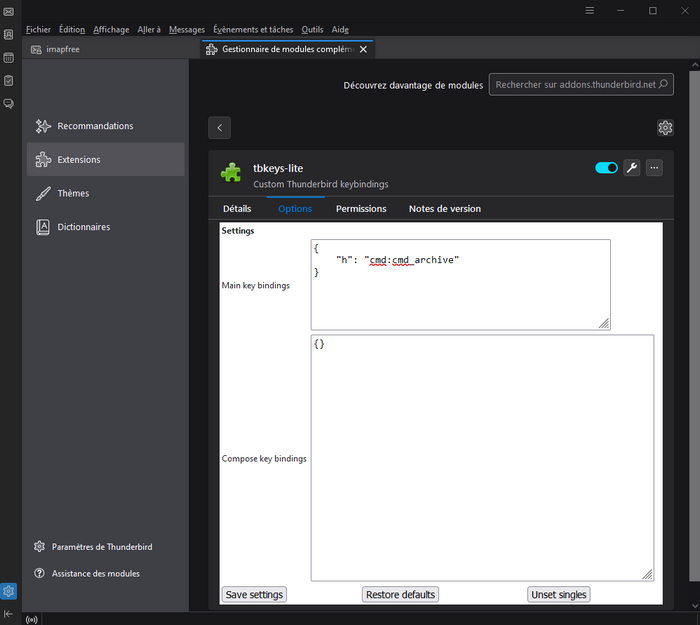This screenshot has width=700, height=625.
Task: Open the Édition menu
Action: pyautogui.click(x=72, y=29)
